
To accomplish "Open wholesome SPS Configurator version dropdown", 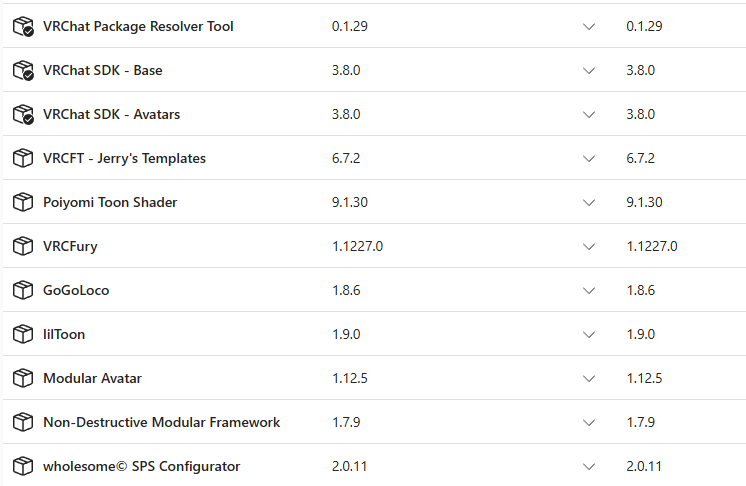I will point(589,467).
